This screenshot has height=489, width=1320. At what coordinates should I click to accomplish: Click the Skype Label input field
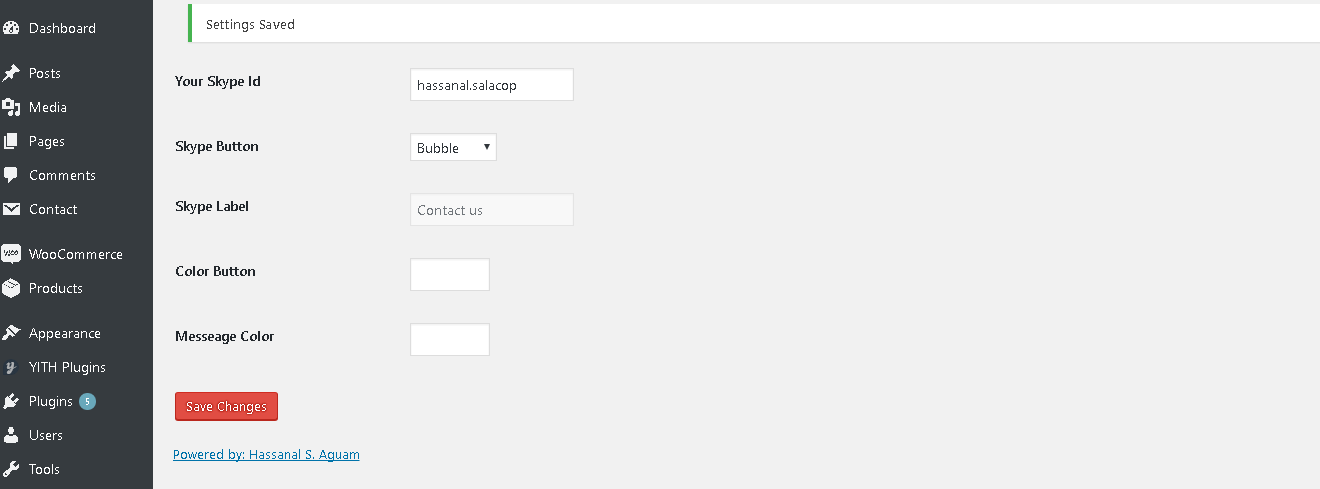tap(492, 210)
